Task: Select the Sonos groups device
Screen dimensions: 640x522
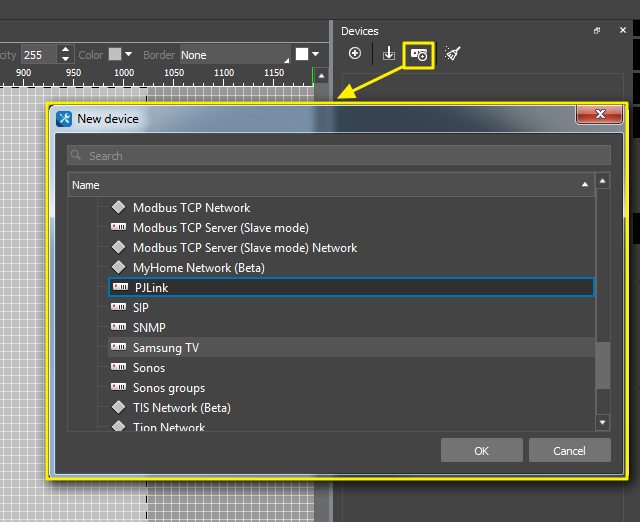Action: [x=168, y=388]
